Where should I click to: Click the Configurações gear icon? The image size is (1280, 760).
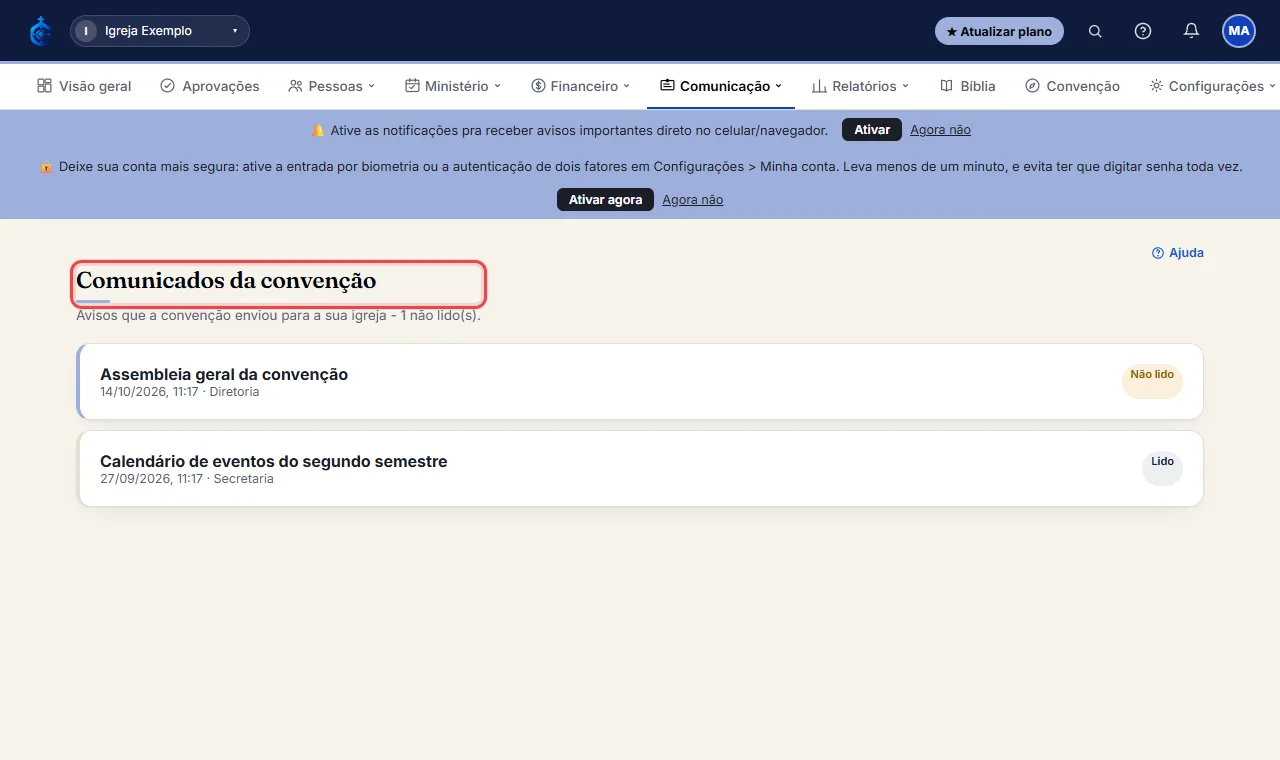point(1156,86)
